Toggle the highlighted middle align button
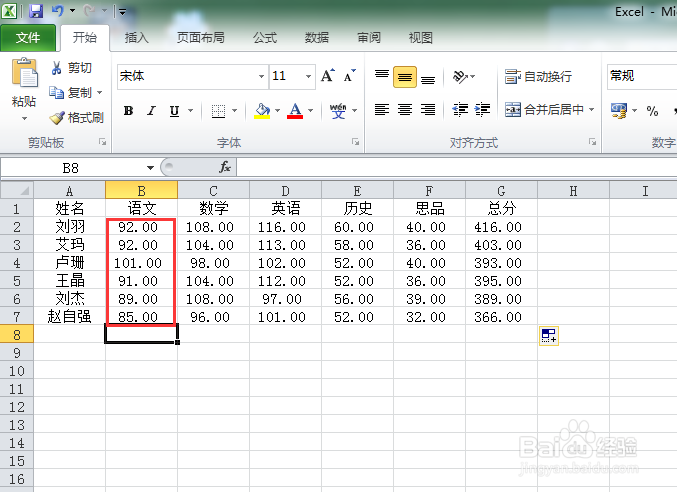 tap(405, 76)
